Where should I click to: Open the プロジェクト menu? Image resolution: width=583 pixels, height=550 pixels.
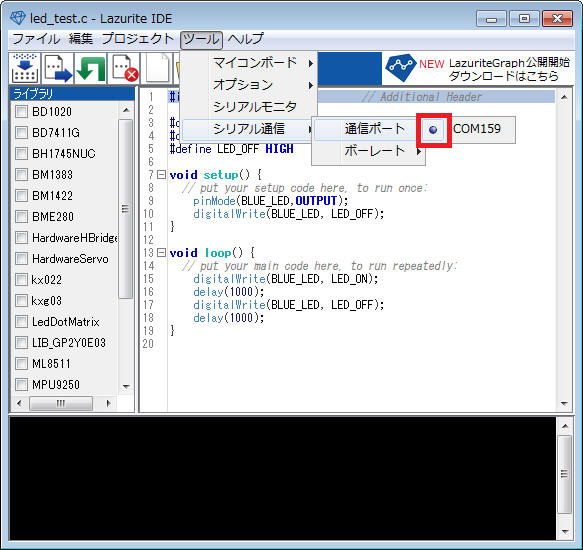coord(138,39)
